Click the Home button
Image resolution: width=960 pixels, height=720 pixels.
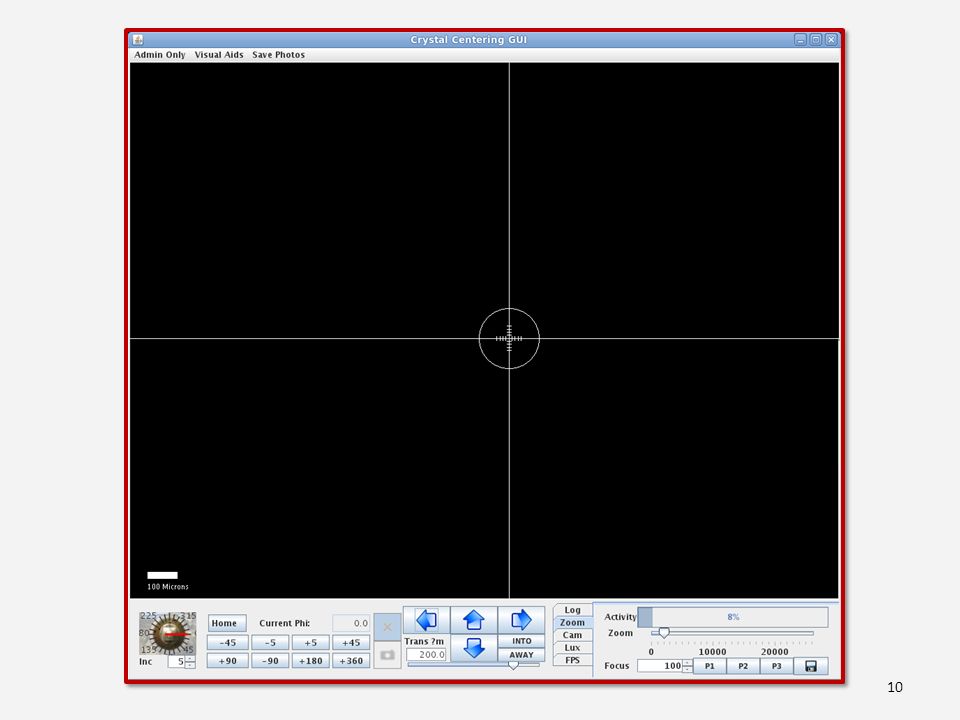[x=227, y=623]
